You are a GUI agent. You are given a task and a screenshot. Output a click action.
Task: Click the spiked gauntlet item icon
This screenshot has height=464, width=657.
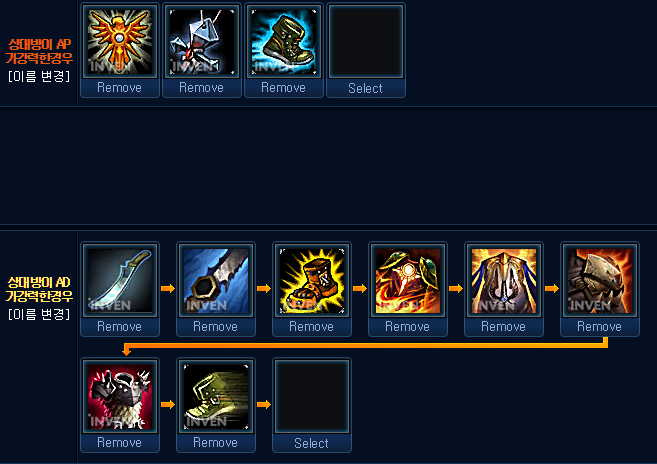coord(600,280)
